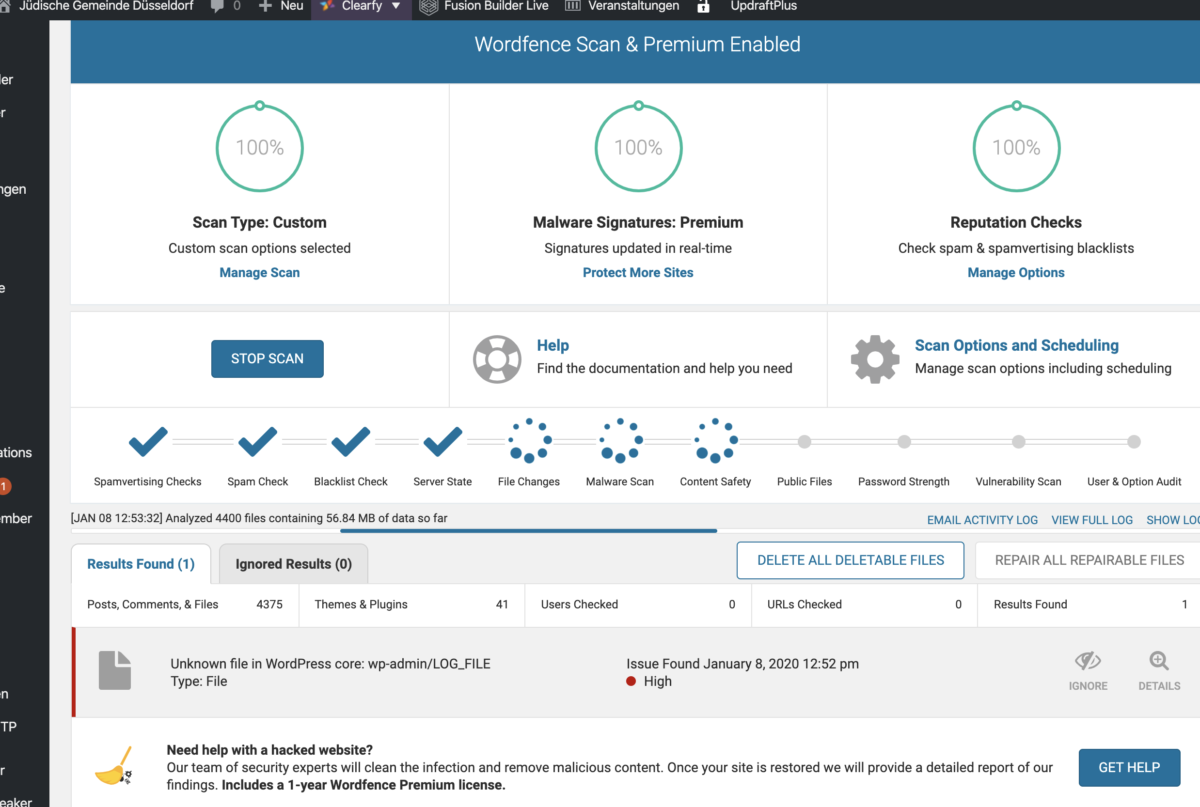
Task: Click Delete All Deletable Files button
Action: (x=850, y=560)
